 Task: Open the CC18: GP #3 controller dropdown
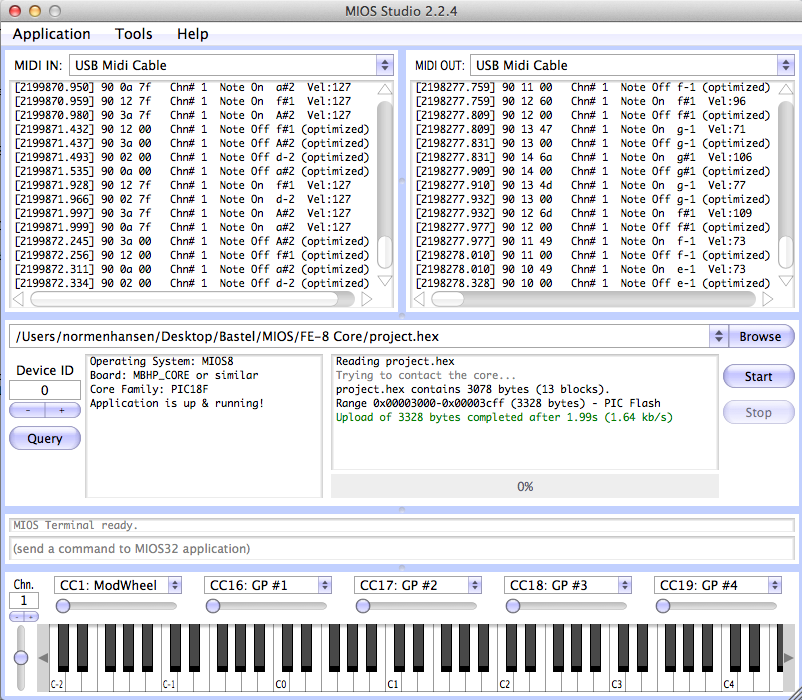pos(568,585)
